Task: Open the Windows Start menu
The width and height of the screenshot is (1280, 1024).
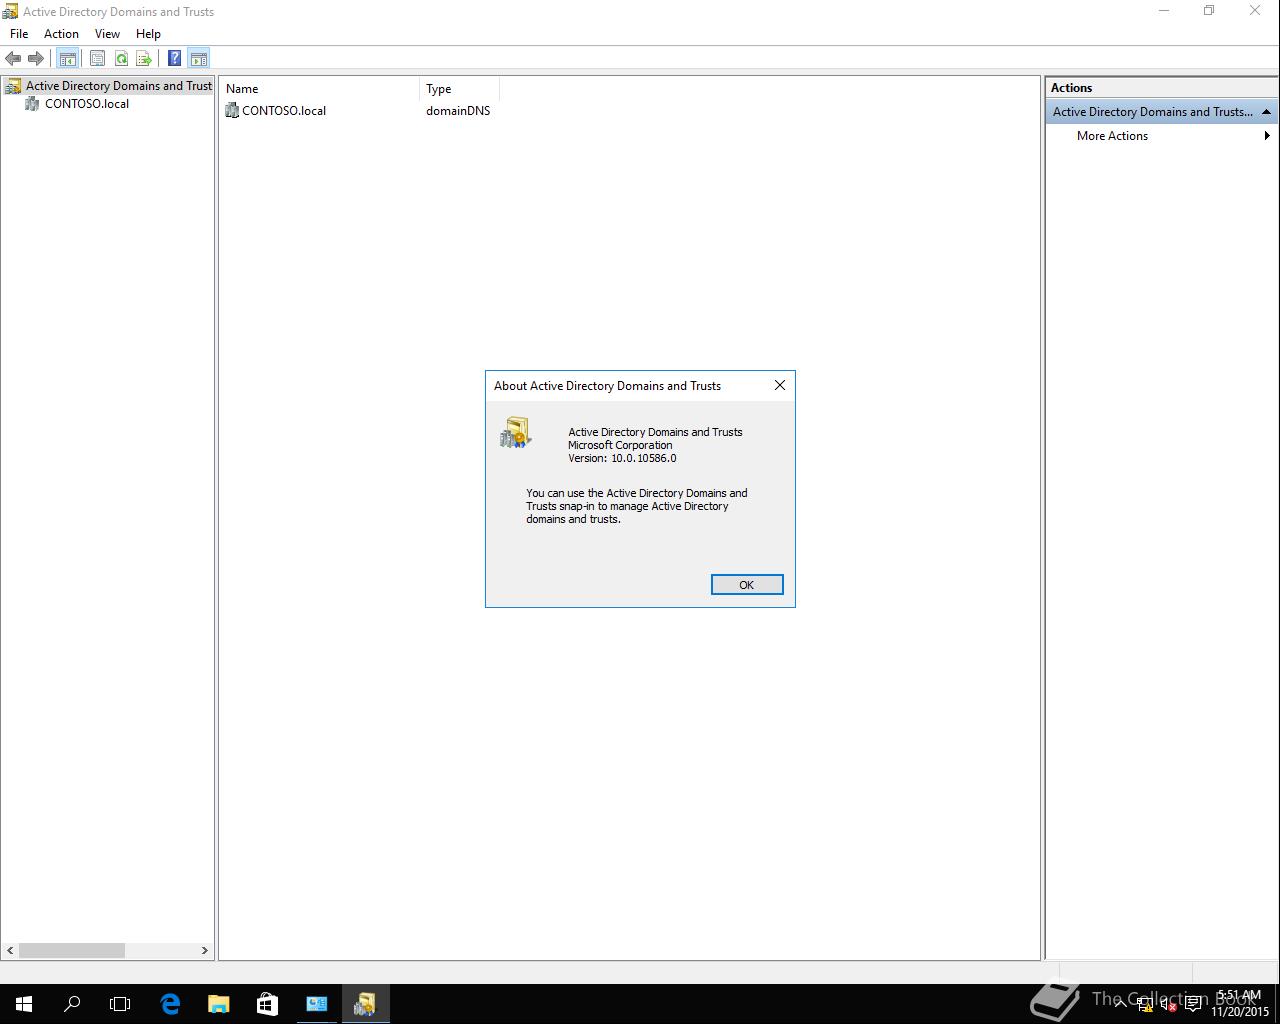Action: click(x=24, y=1004)
